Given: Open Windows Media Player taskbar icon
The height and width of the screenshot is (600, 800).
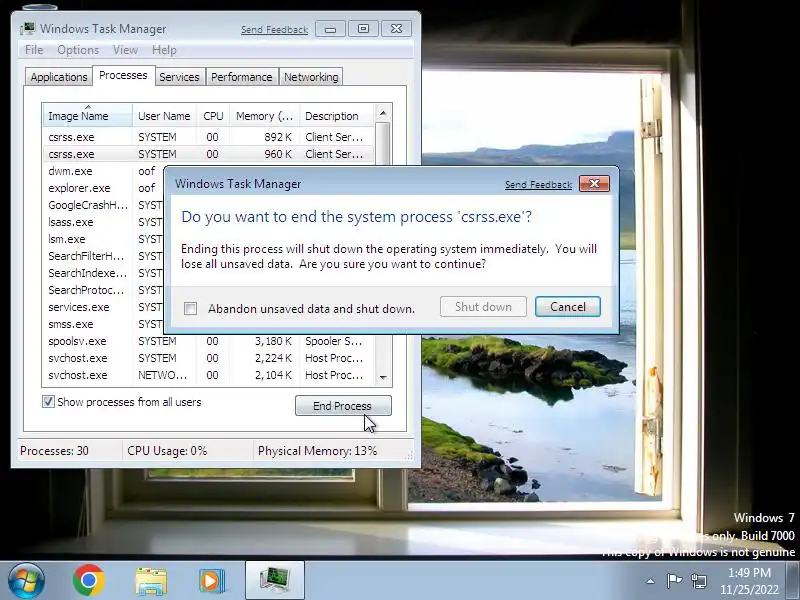Looking at the screenshot, I should pos(212,581).
